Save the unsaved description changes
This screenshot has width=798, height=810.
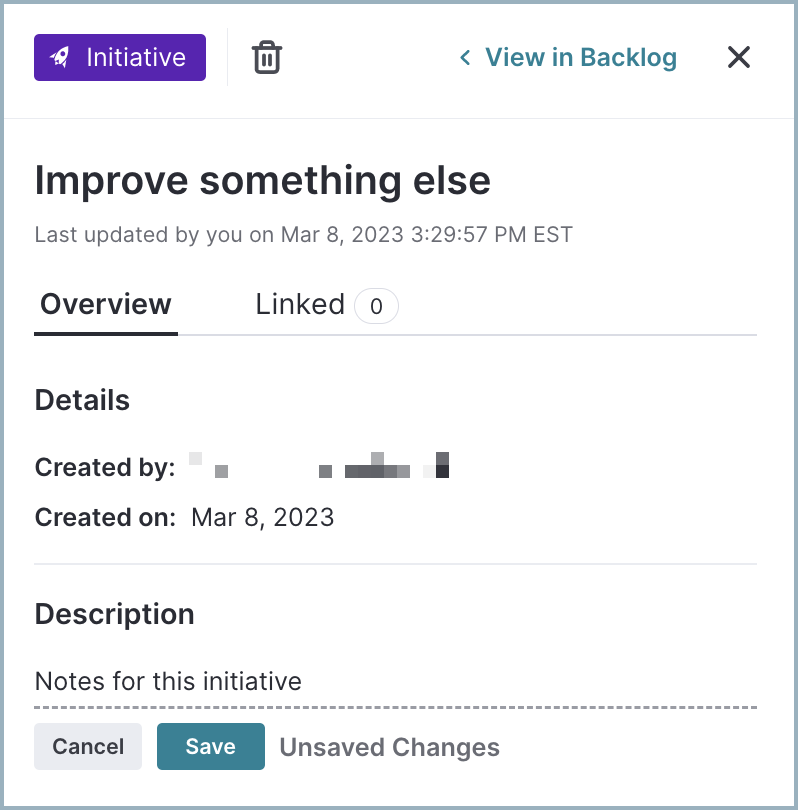point(211,746)
